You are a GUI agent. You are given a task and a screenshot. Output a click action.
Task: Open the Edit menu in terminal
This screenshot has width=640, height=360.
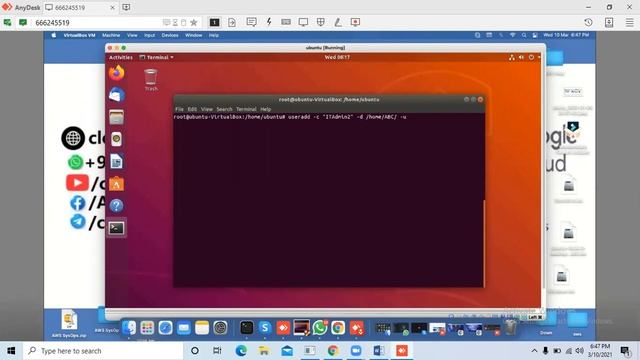point(192,109)
